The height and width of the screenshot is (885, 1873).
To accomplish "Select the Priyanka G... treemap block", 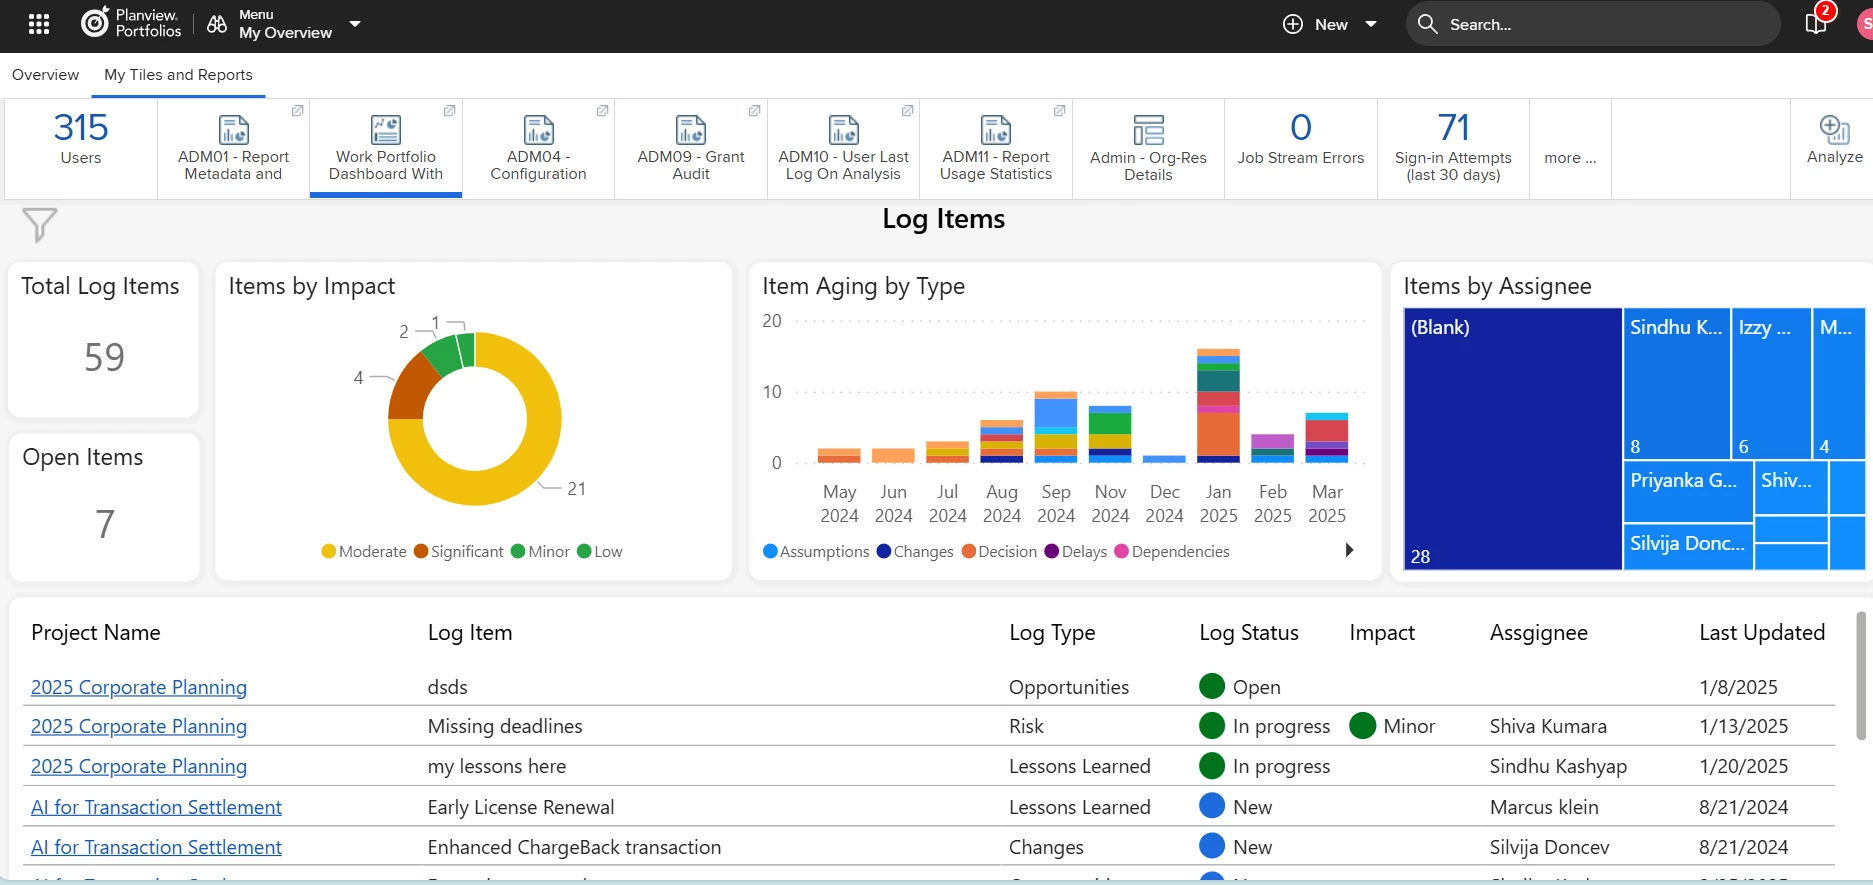I will click(x=1688, y=491).
